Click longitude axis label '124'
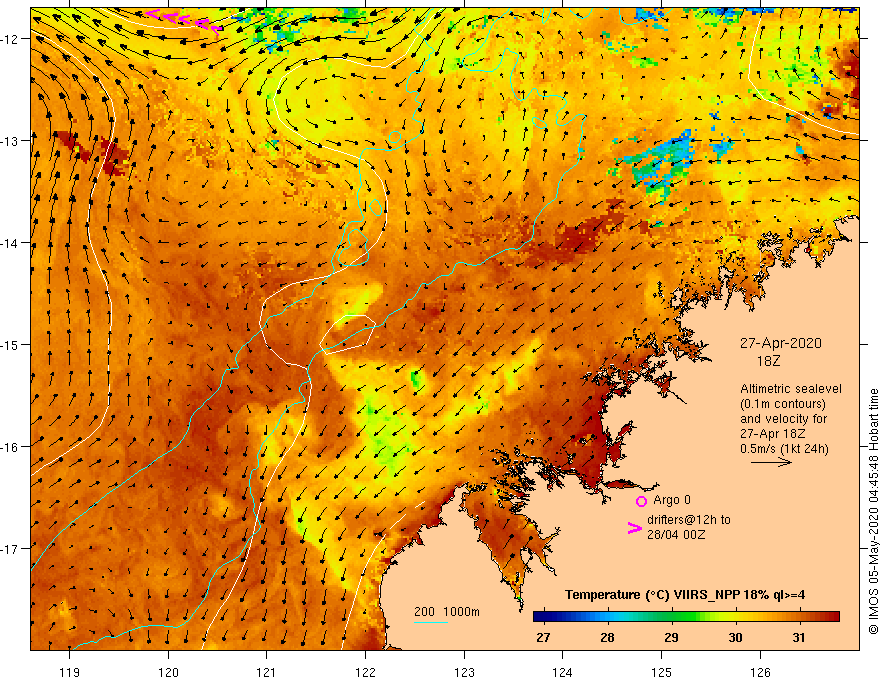The width and height of the screenshot is (880, 680). pos(563,672)
